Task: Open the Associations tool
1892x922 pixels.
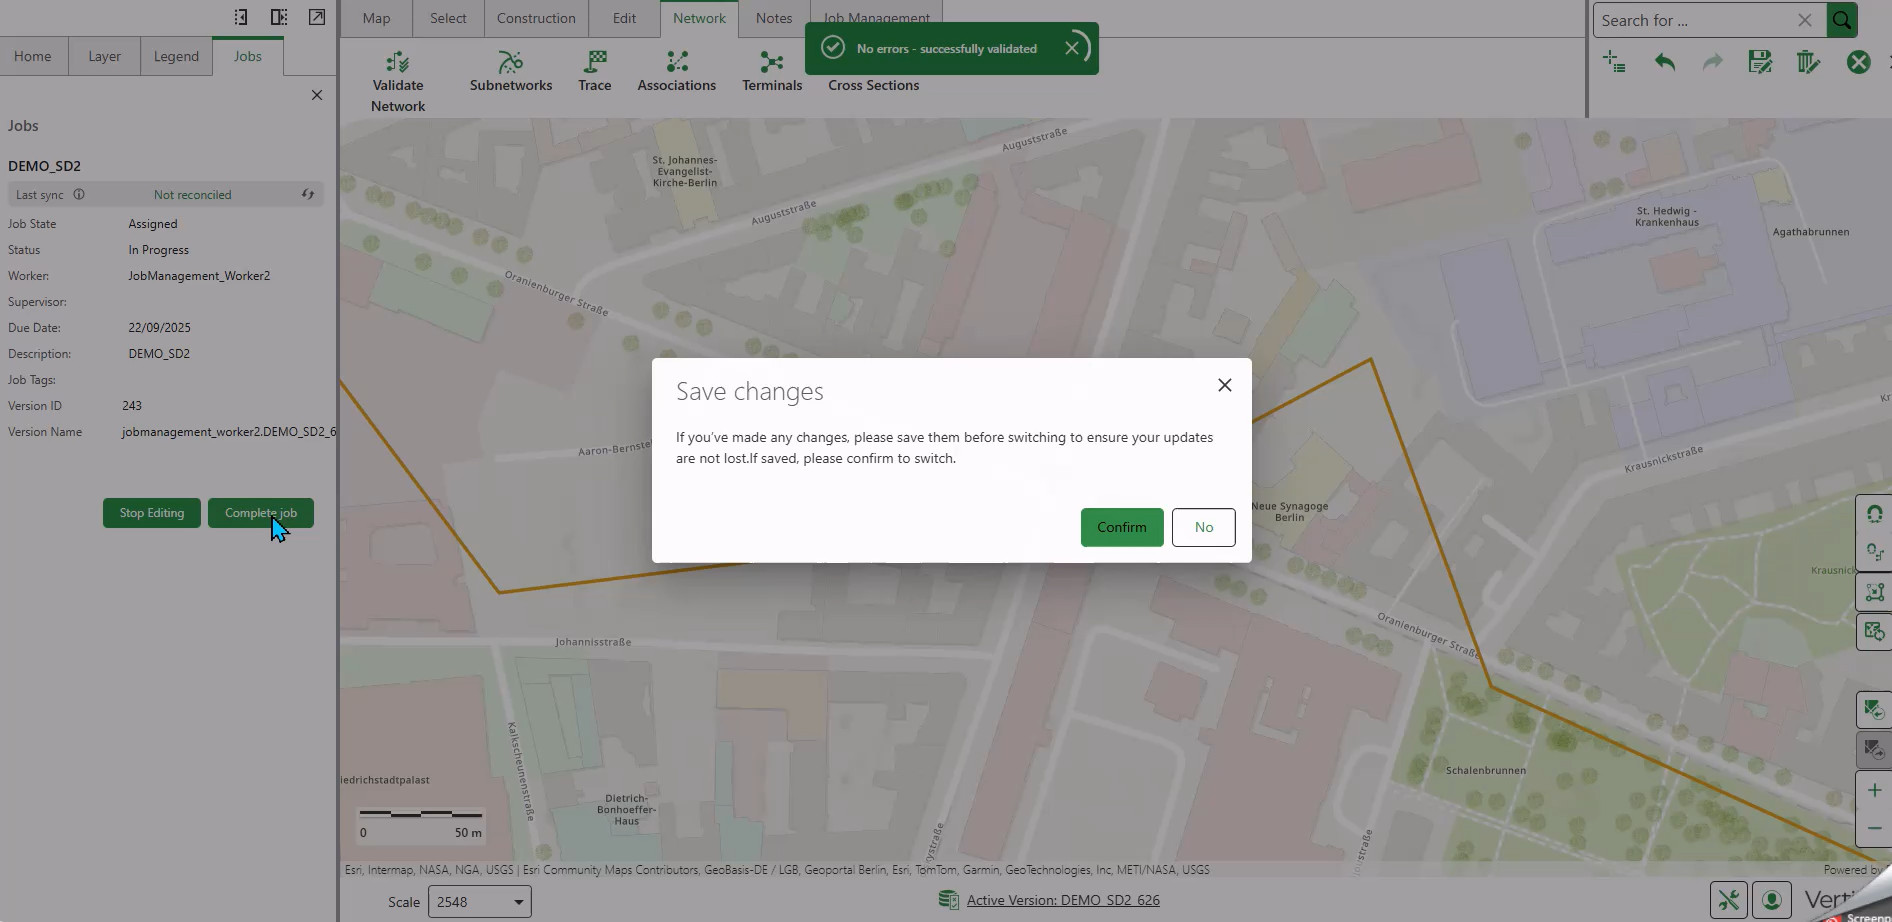Action: click(677, 63)
